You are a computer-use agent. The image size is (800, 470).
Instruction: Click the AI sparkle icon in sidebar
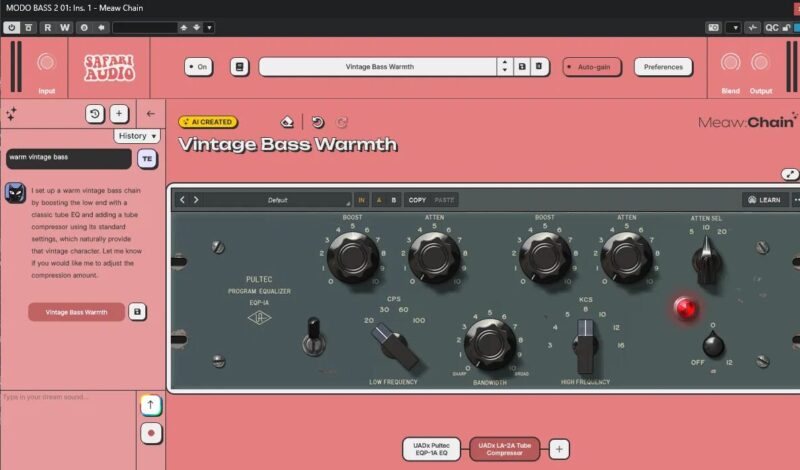pos(11,113)
